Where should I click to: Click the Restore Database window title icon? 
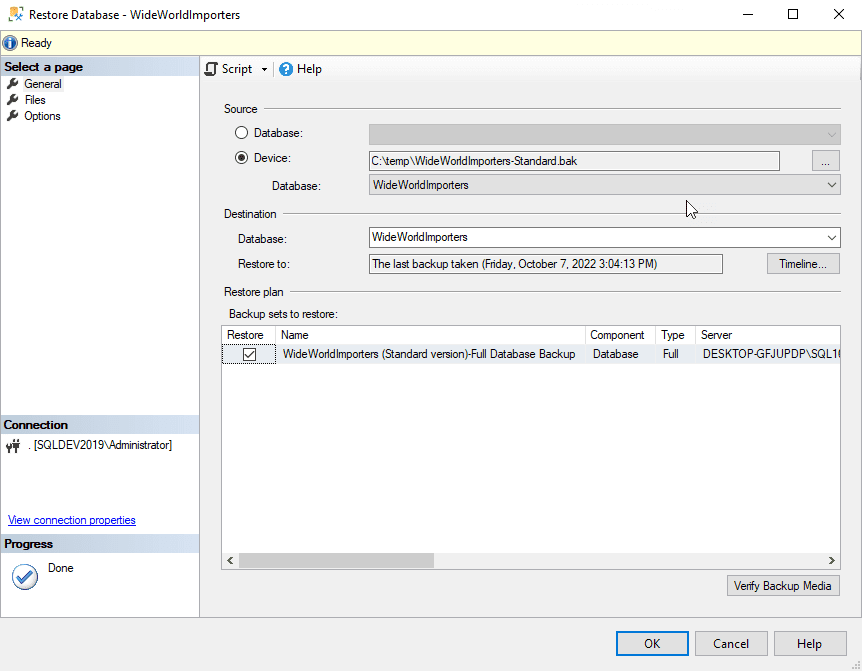tap(16, 14)
